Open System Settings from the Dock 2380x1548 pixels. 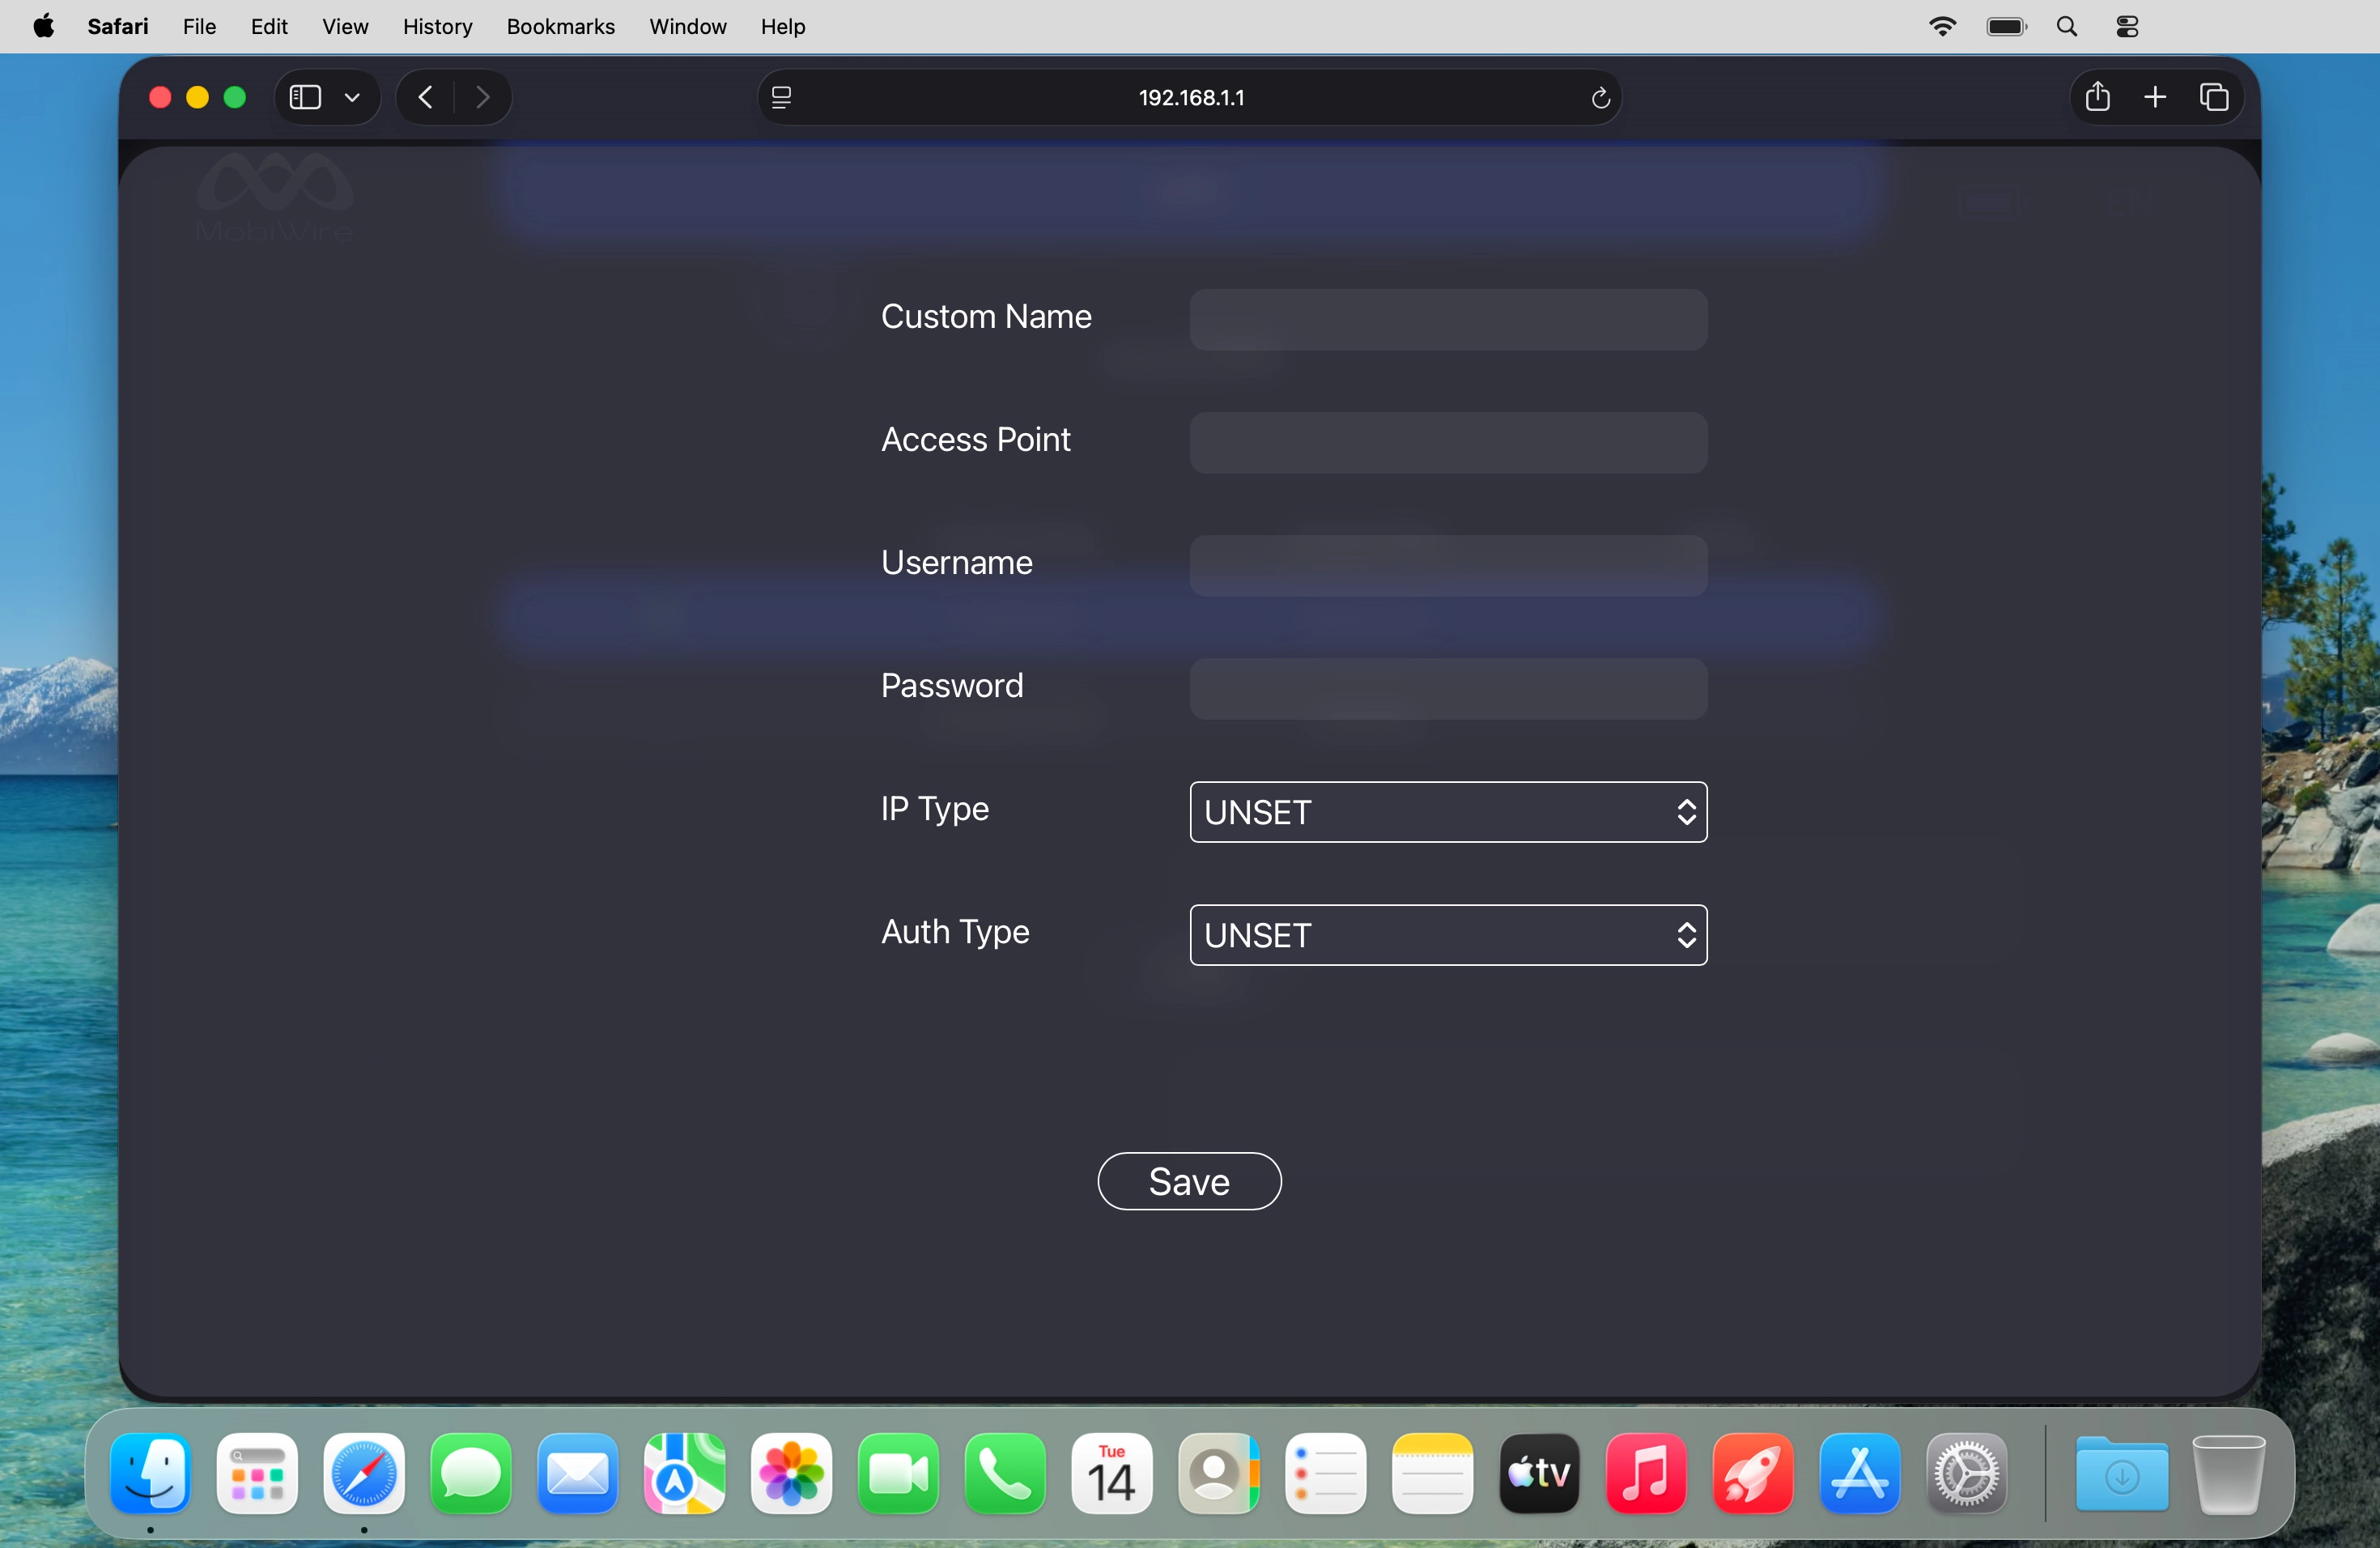(x=1966, y=1473)
